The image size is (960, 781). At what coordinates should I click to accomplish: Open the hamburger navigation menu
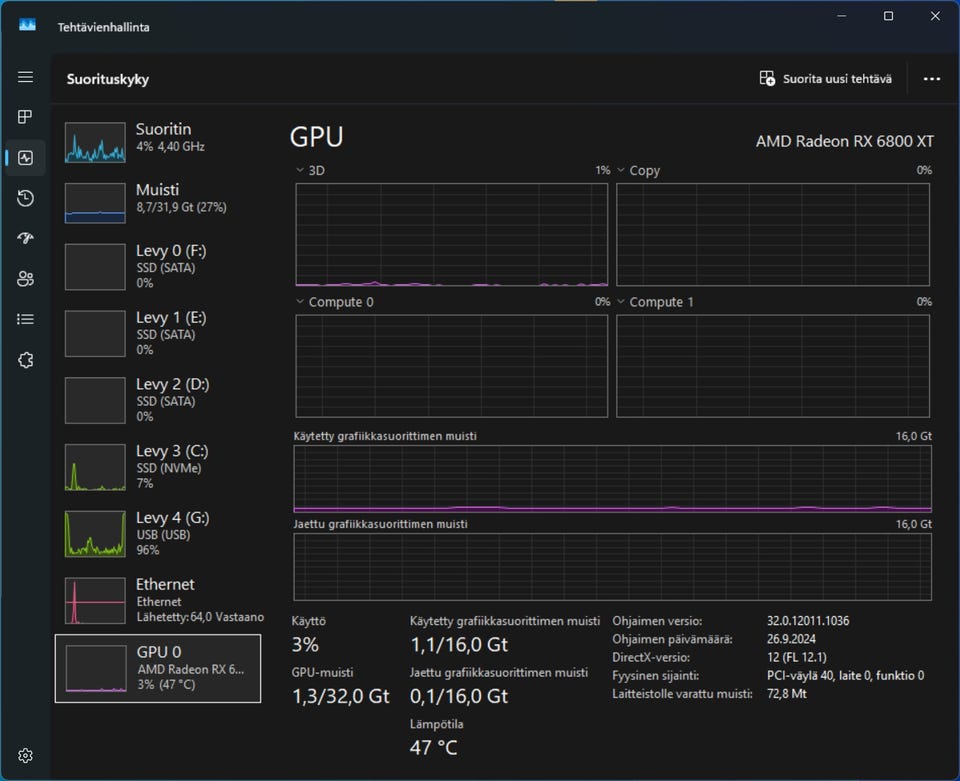coord(25,77)
